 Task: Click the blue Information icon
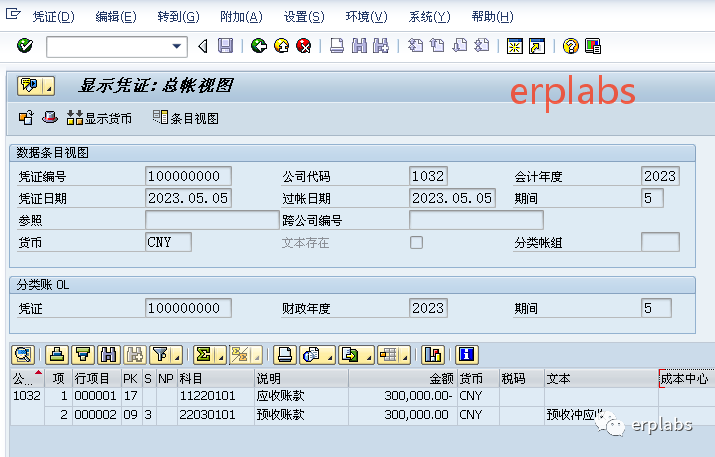point(467,355)
